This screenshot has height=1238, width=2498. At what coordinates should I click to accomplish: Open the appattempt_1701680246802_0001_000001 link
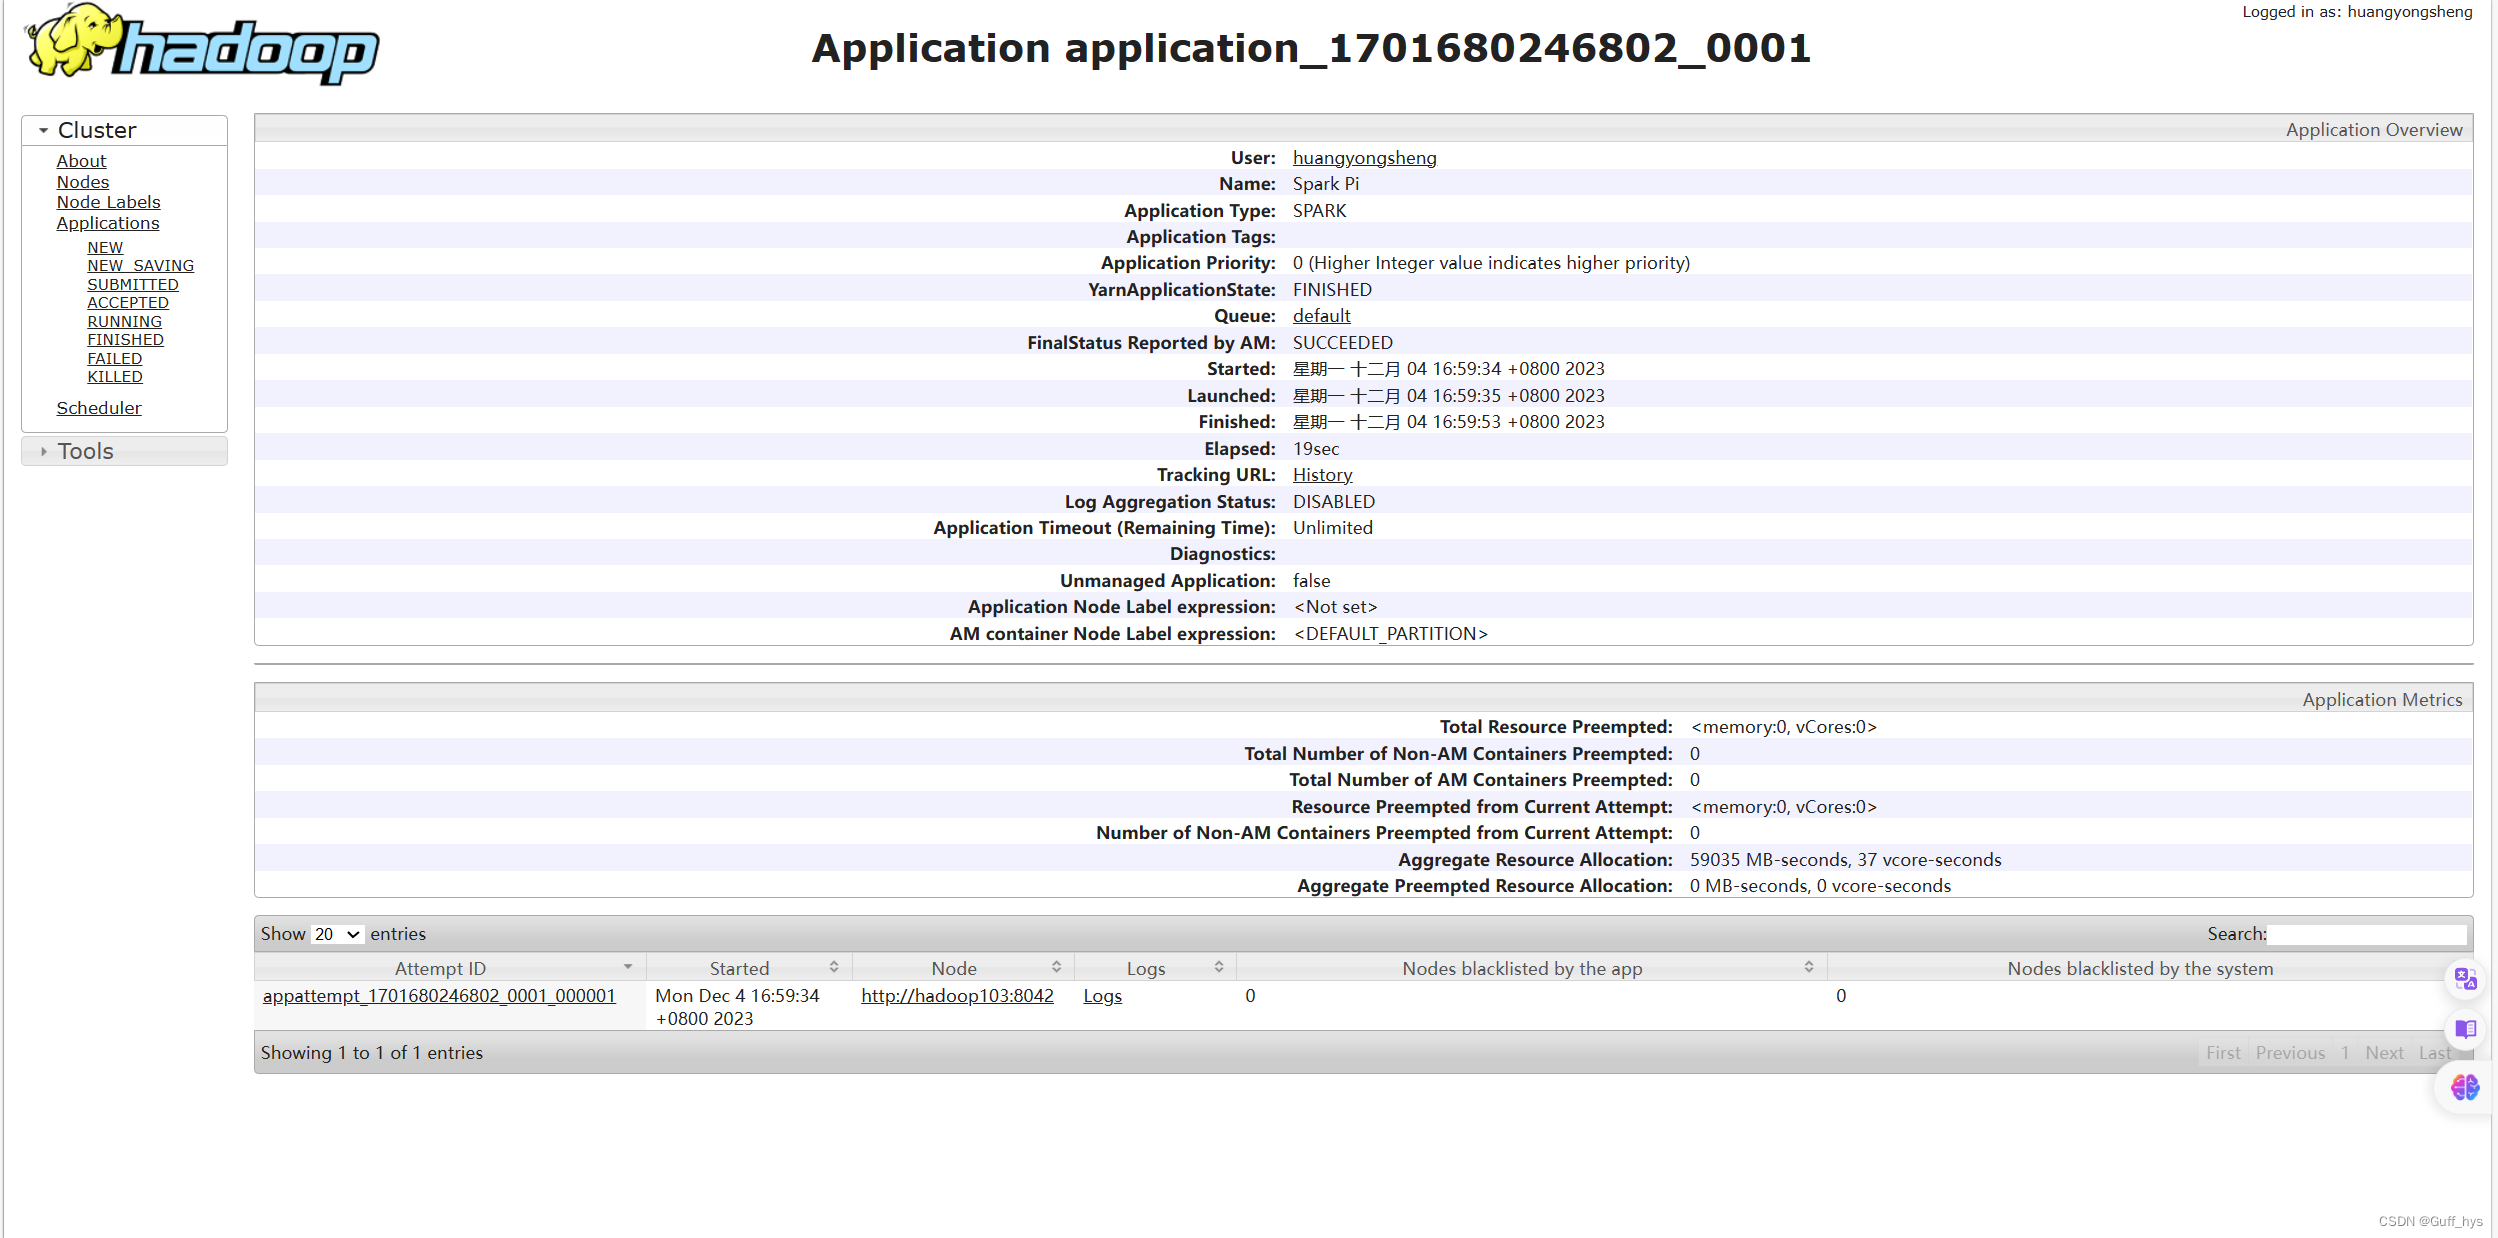[x=439, y=996]
